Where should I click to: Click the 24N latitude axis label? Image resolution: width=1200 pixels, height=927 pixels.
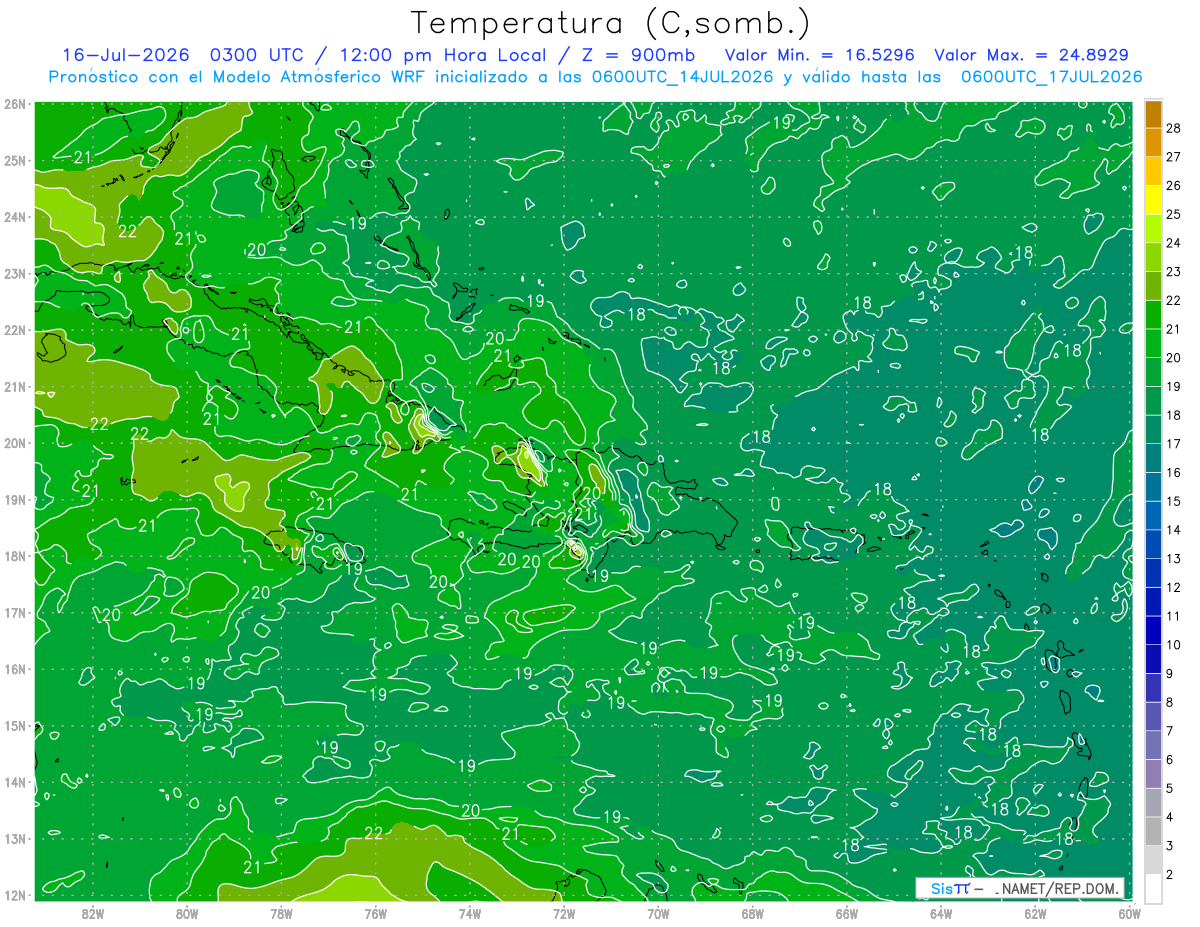click(x=14, y=217)
